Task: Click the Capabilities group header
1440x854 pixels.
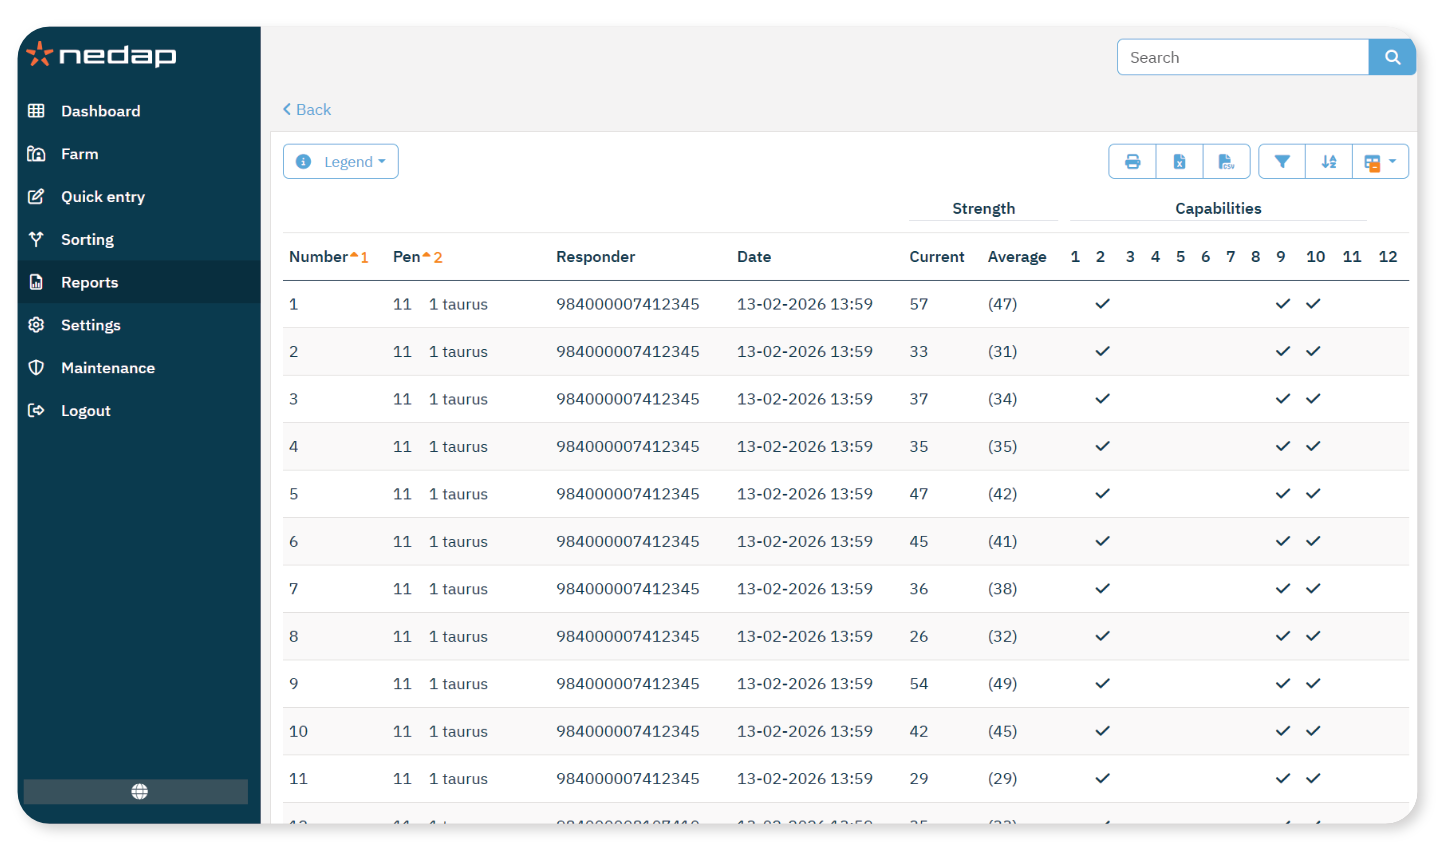Action: pyautogui.click(x=1218, y=209)
